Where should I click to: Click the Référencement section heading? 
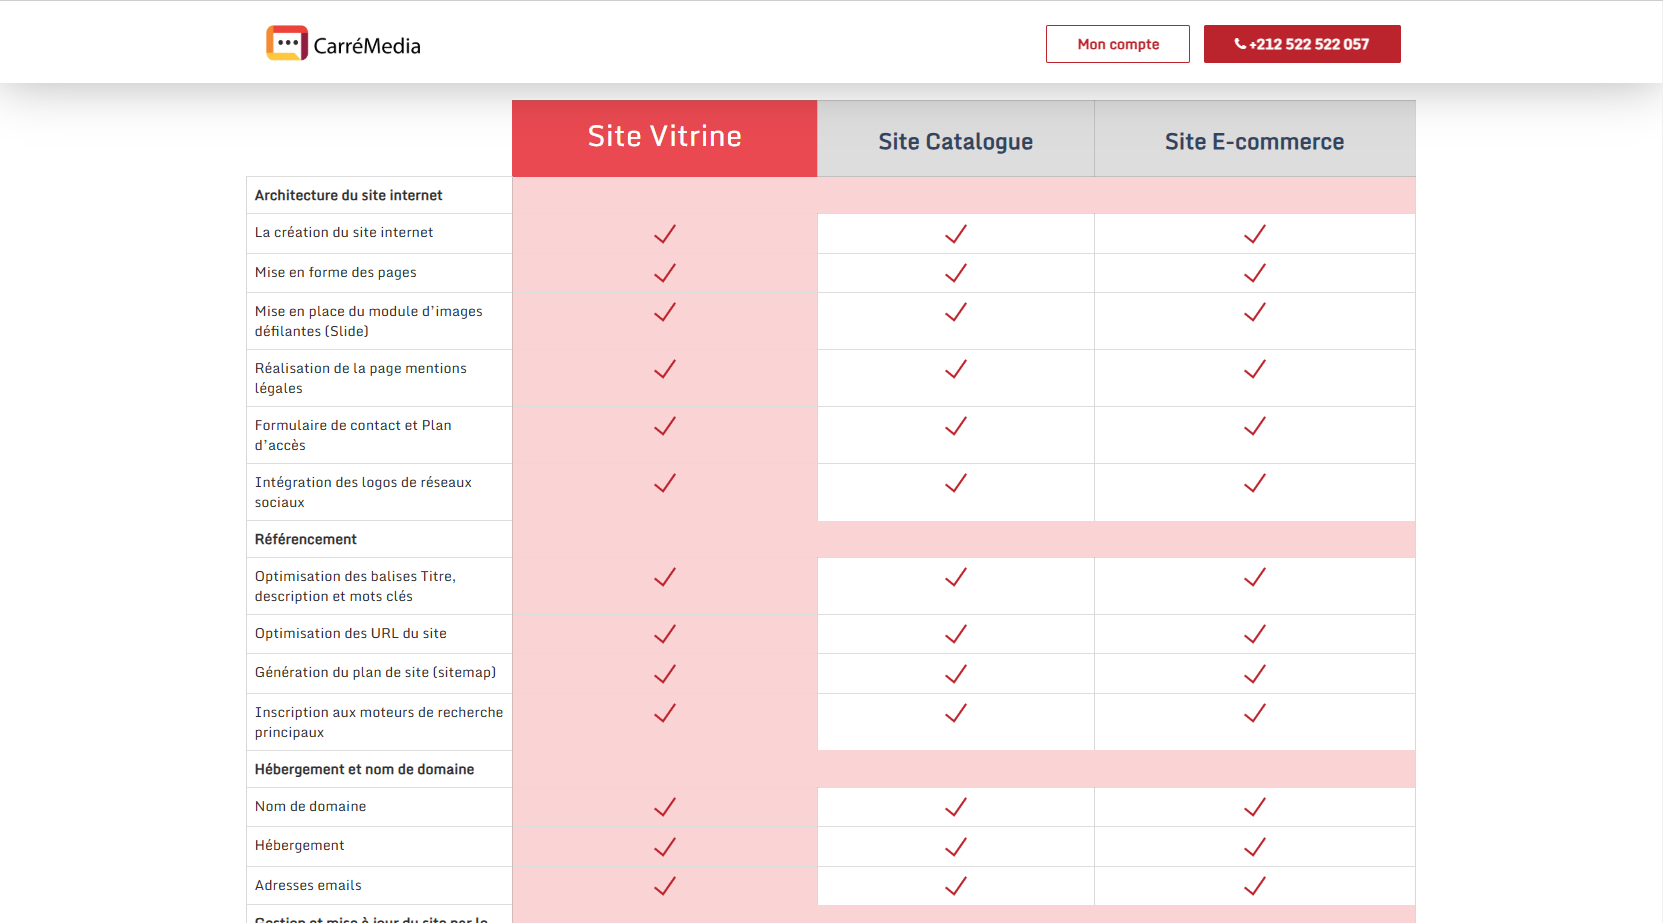305,539
